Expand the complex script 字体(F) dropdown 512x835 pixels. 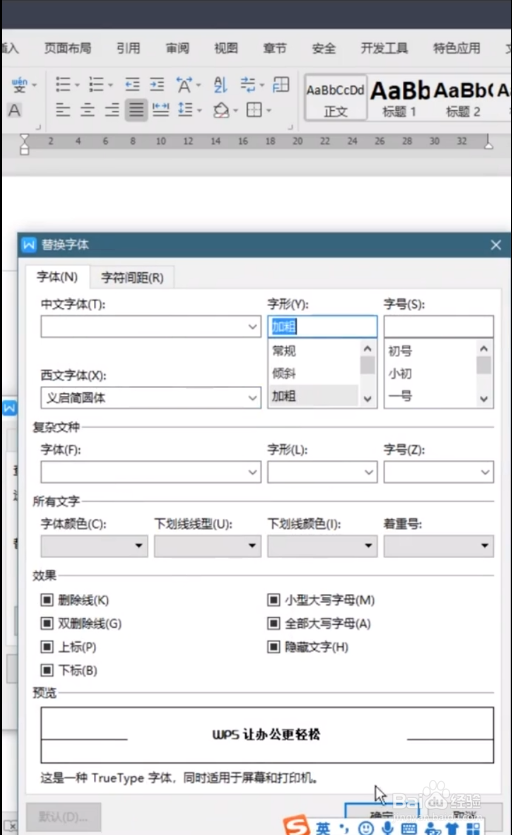click(x=253, y=472)
